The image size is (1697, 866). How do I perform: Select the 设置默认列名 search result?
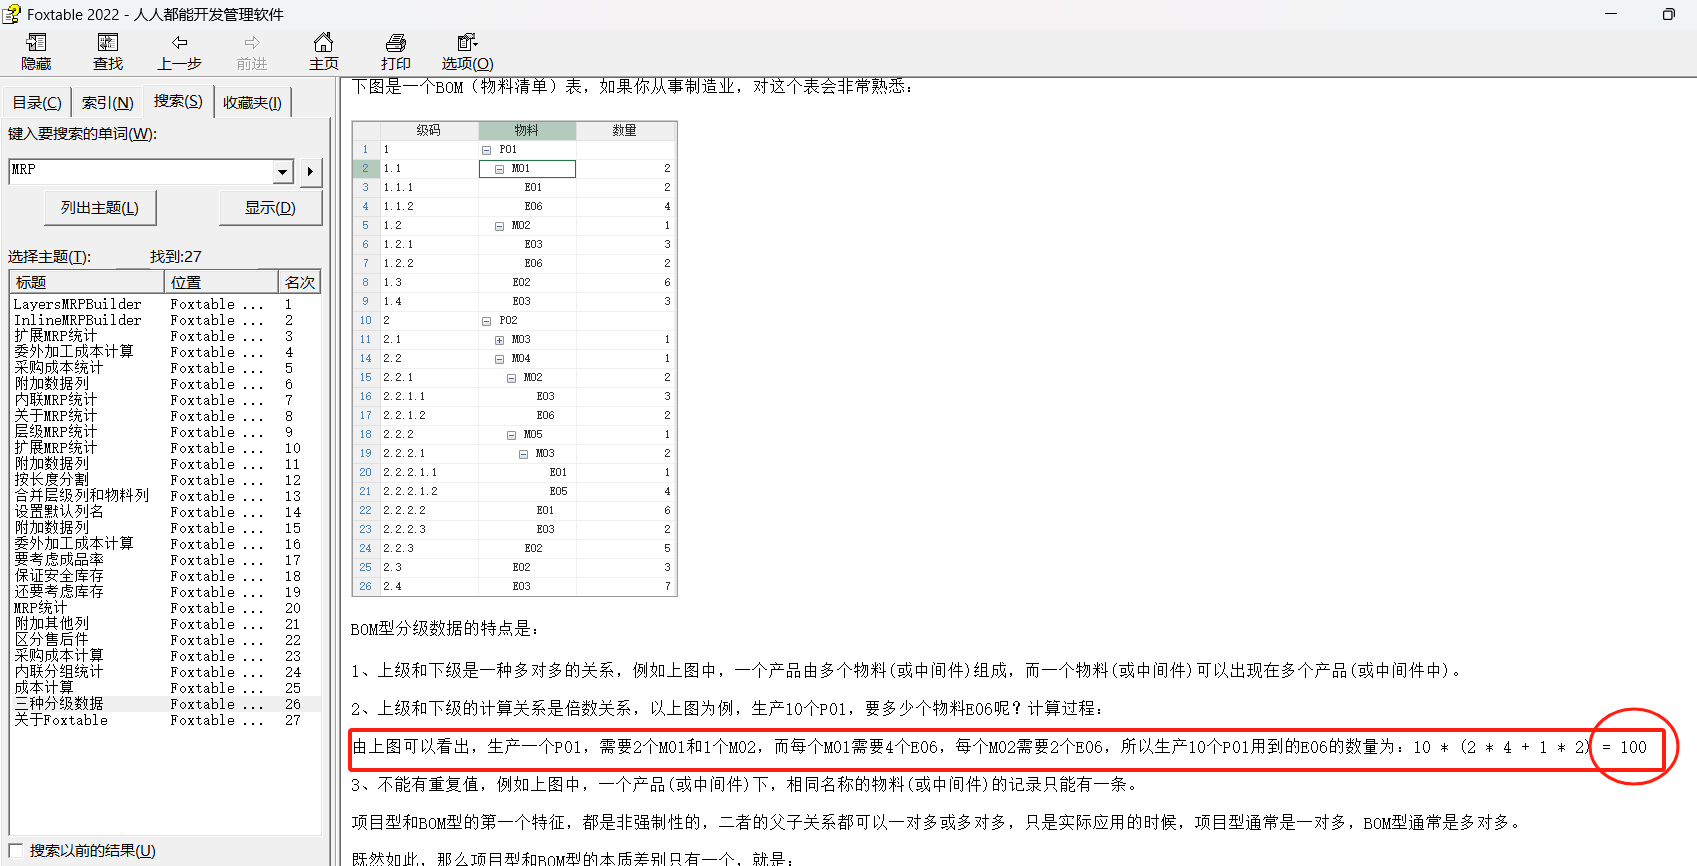point(58,512)
